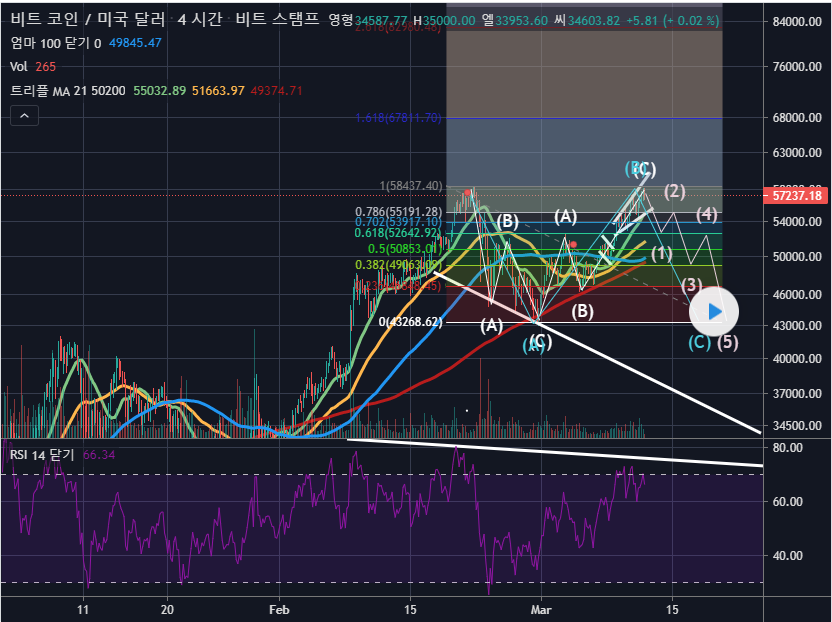Select the (4) Elliott wave label
Viewport: 832px width, 622px height.
pos(707,214)
